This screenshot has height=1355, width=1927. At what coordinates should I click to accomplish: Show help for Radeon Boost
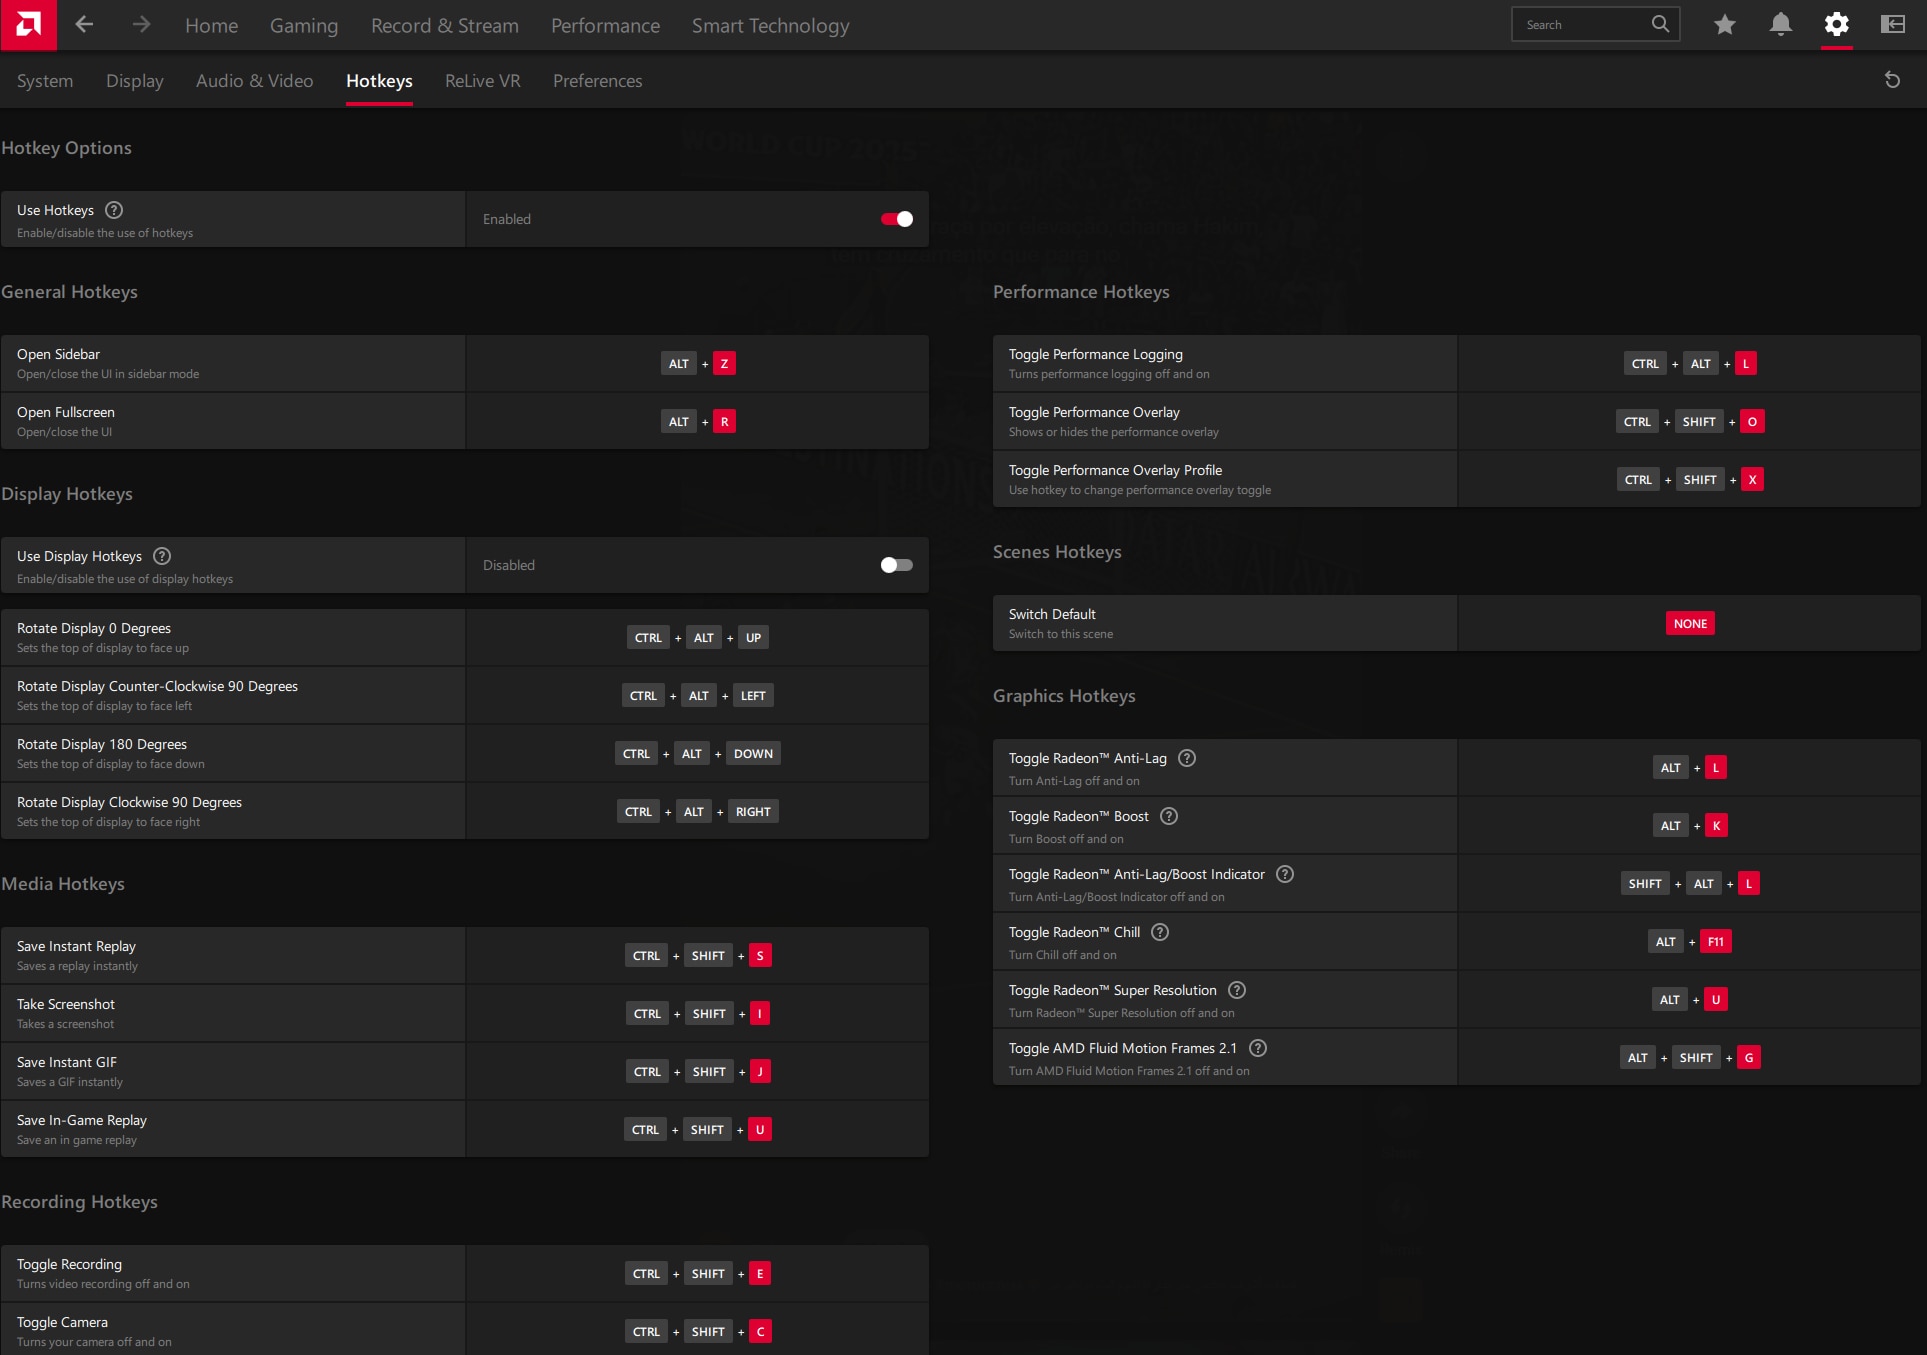pyautogui.click(x=1169, y=816)
